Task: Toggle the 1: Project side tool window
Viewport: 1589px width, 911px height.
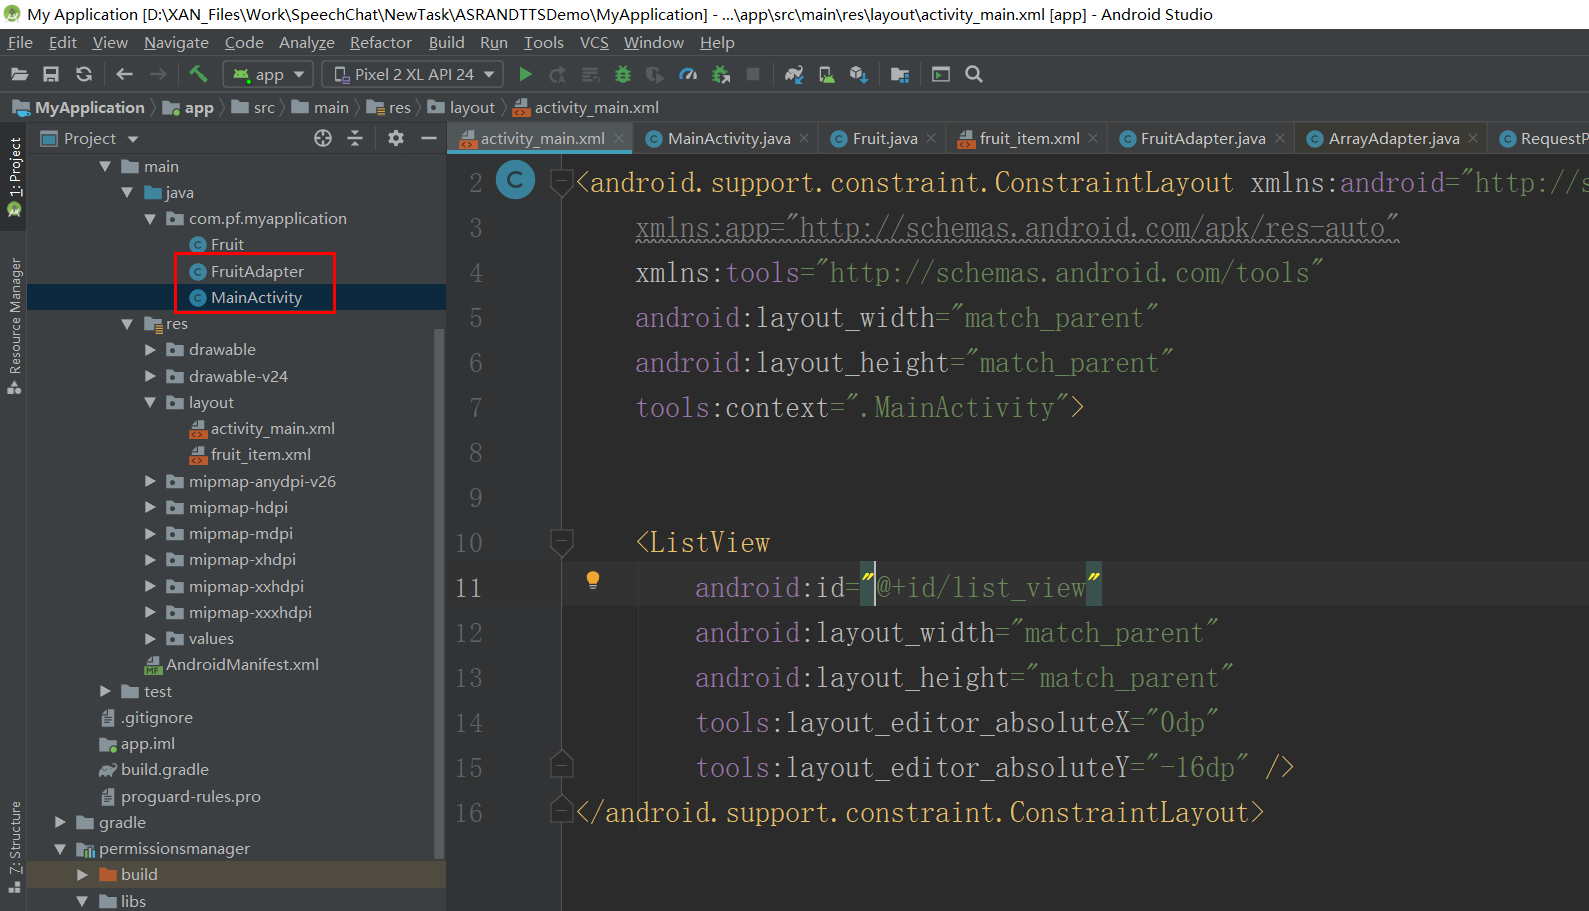Action: pyautogui.click(x=14, y=176)
